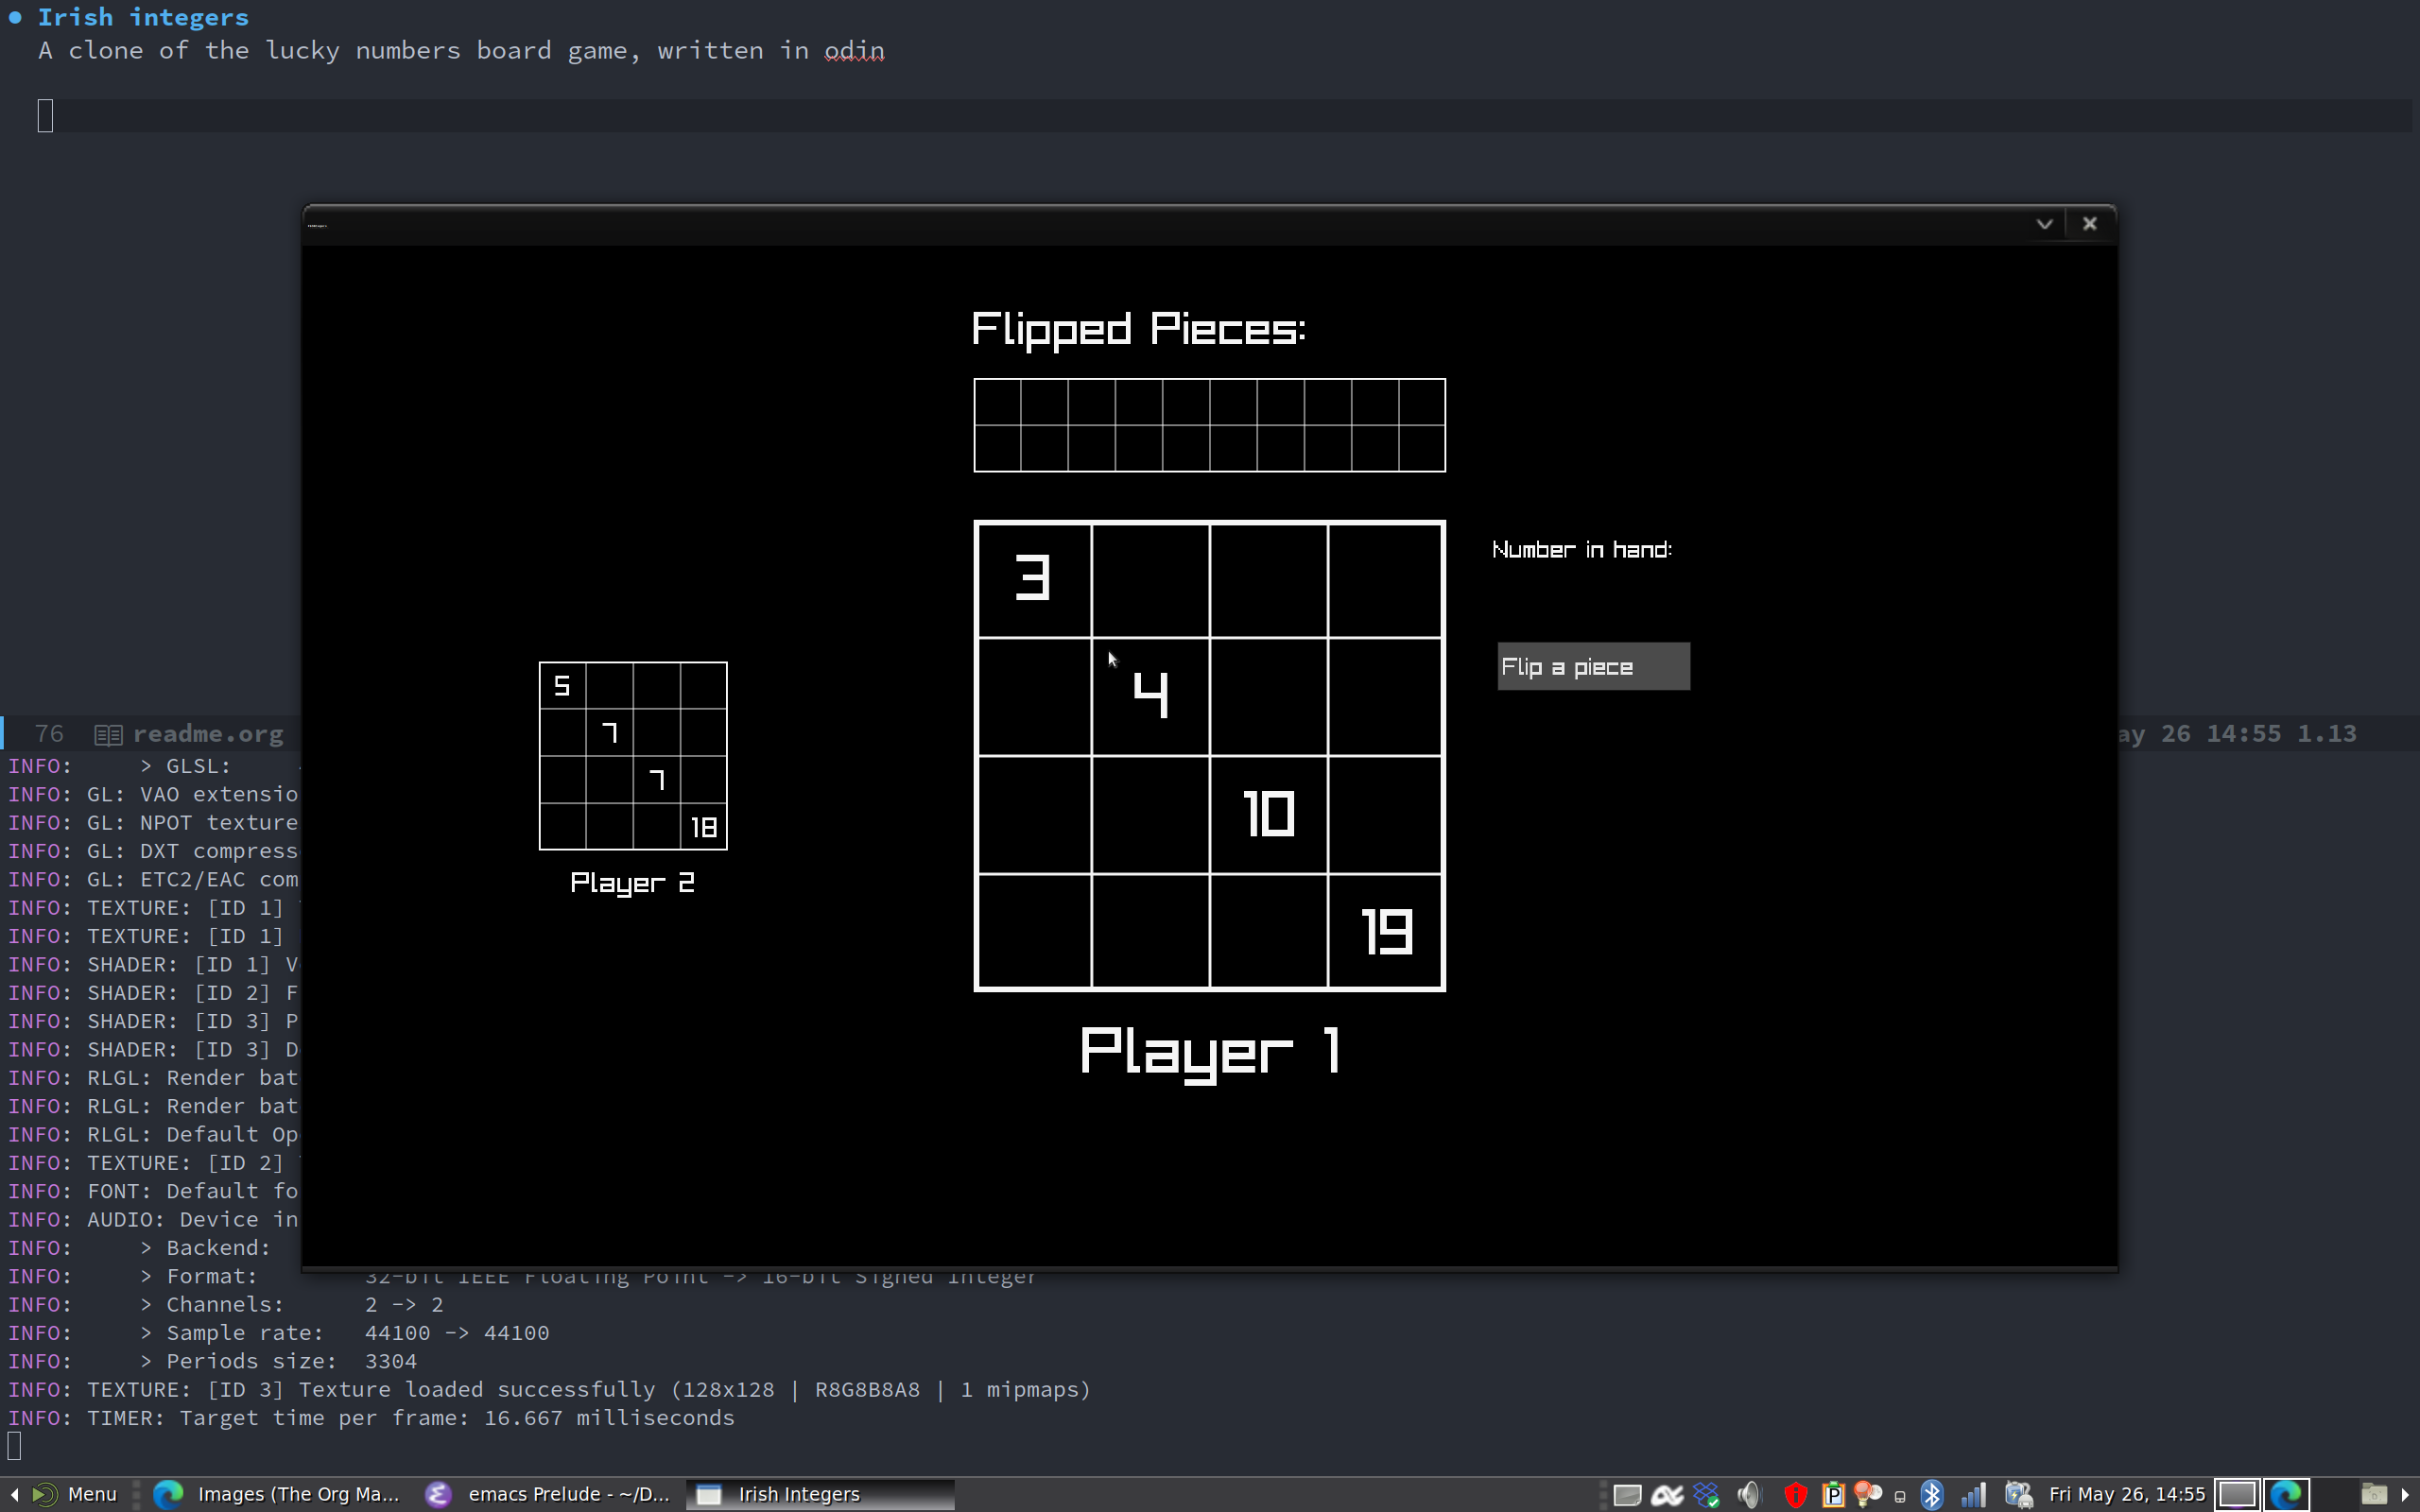Click the Irish Integers taskbar entry

820,1494
